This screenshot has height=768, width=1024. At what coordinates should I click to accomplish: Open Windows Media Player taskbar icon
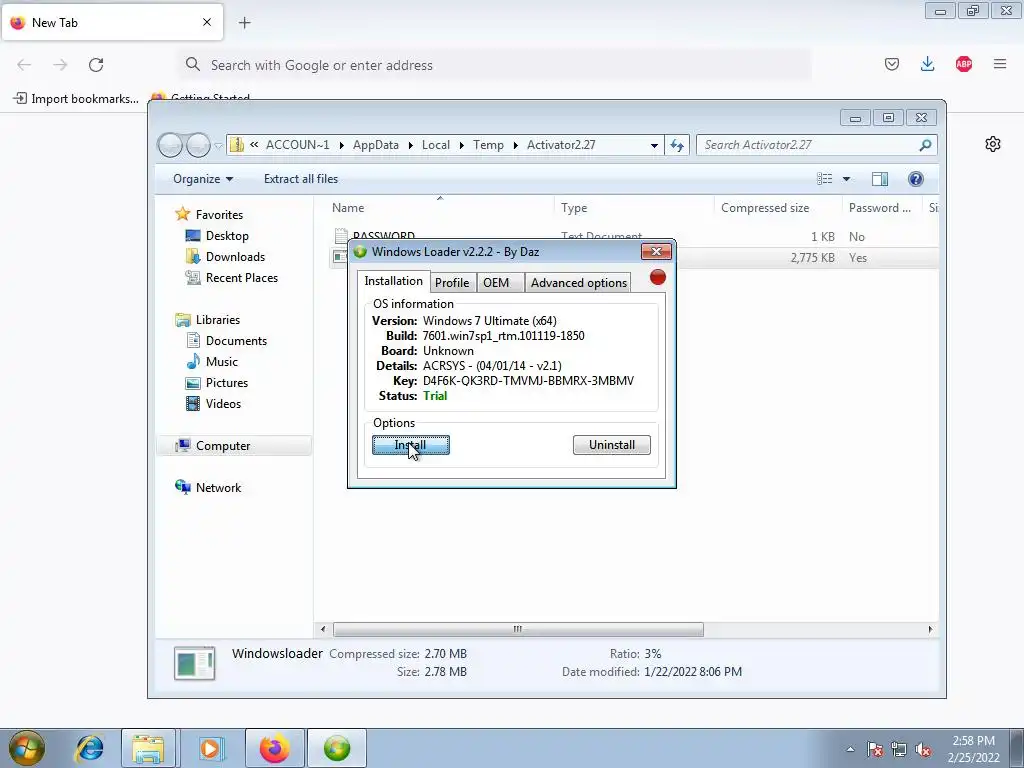pos(210,748)
